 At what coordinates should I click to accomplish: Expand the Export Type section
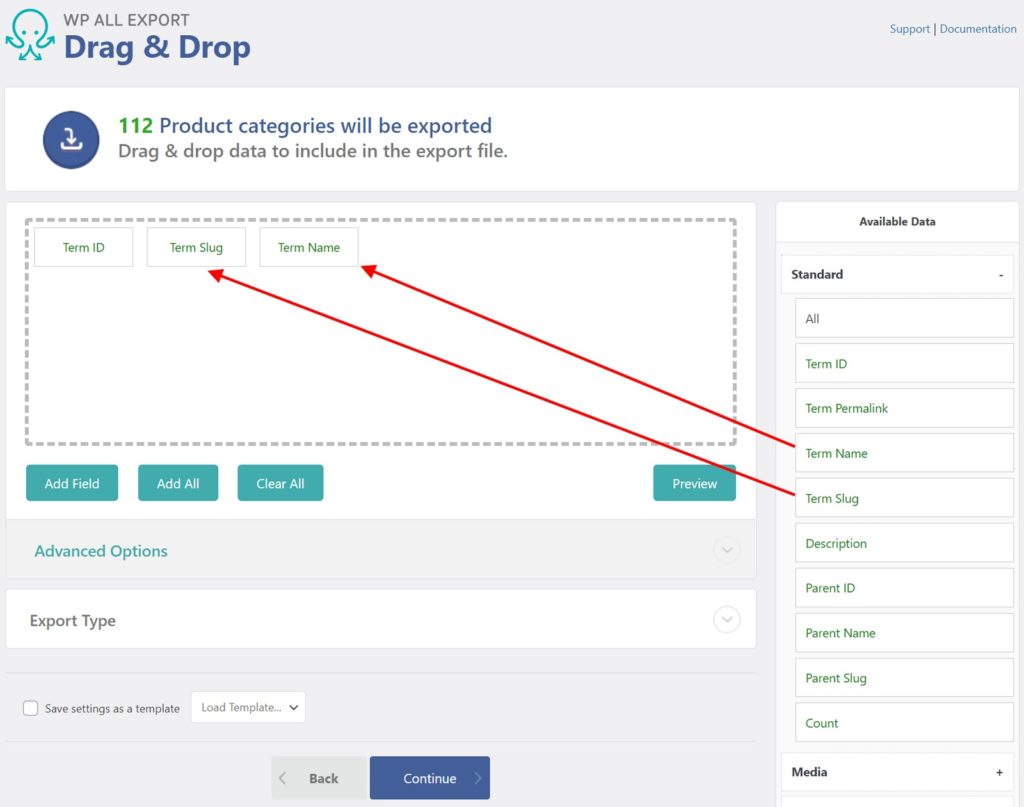click(727, 619)
